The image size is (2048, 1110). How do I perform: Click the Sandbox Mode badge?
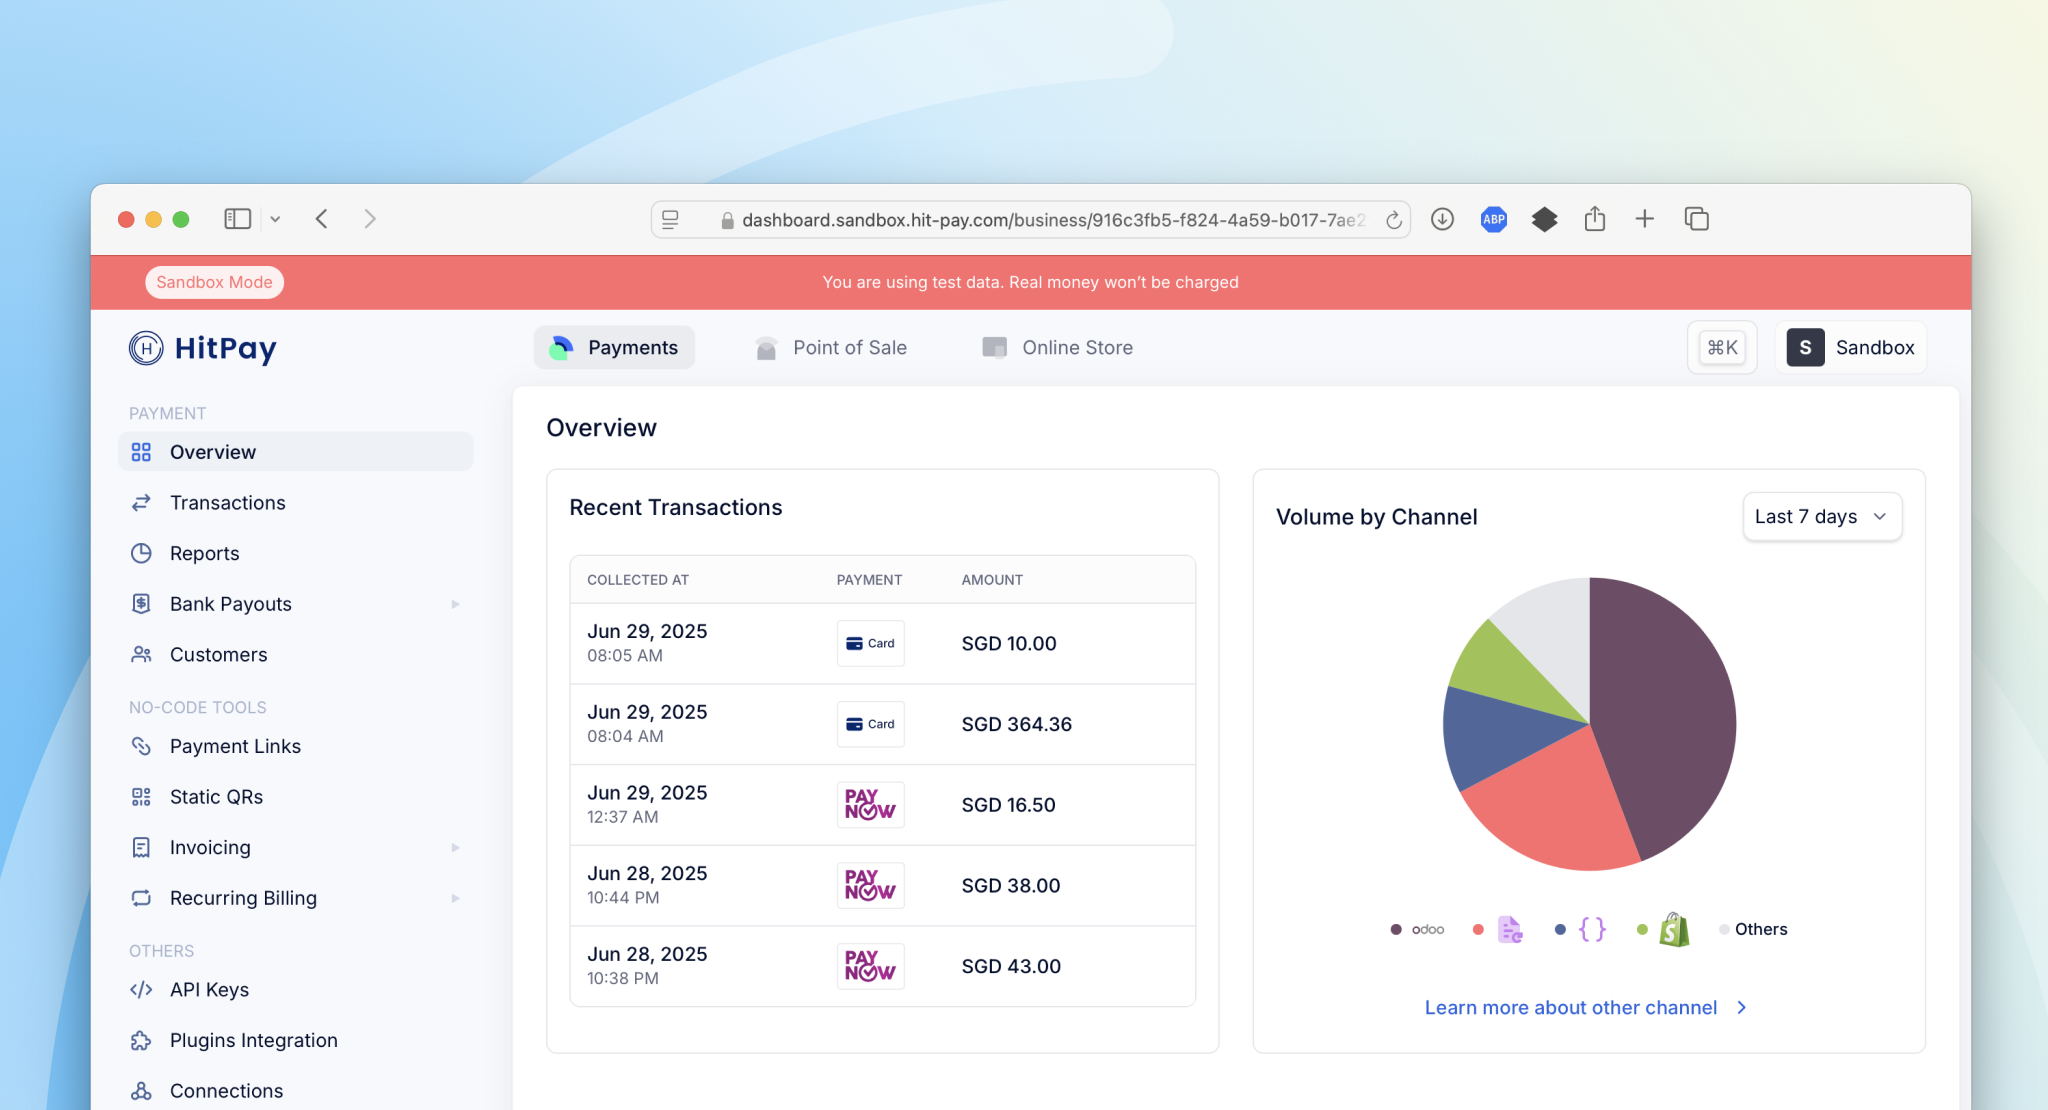pyautogui.click(x=214, y=282)
